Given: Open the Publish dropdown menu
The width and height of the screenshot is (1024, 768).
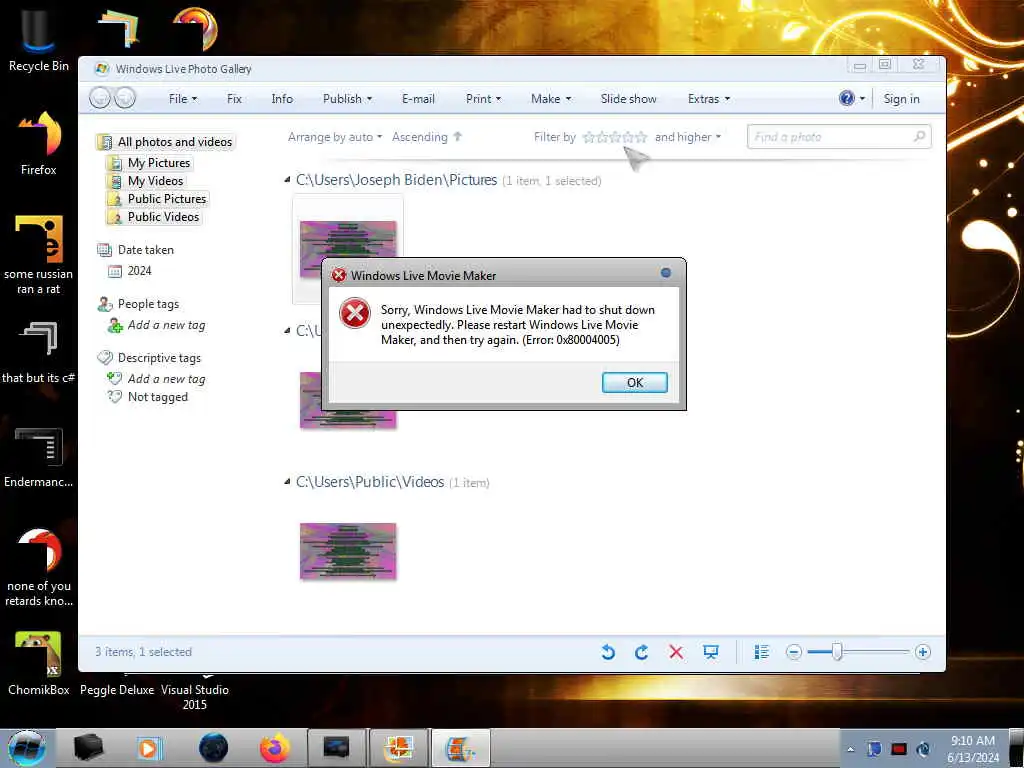Looking at the screenshot, I should pyautogui.click(x=347, y=99).
